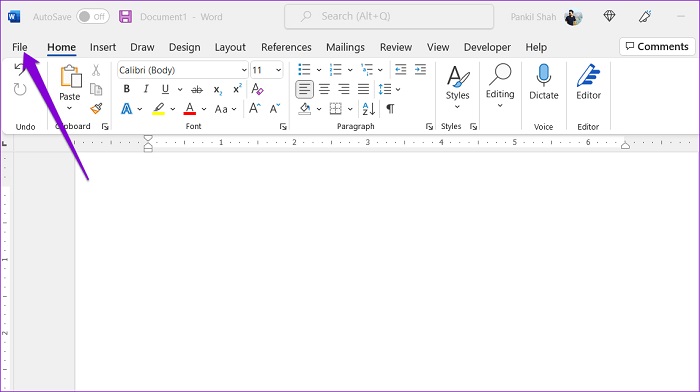Click the Search (Alt+Q) box
The image size is (700, 392).
click(x=389, y=17)
